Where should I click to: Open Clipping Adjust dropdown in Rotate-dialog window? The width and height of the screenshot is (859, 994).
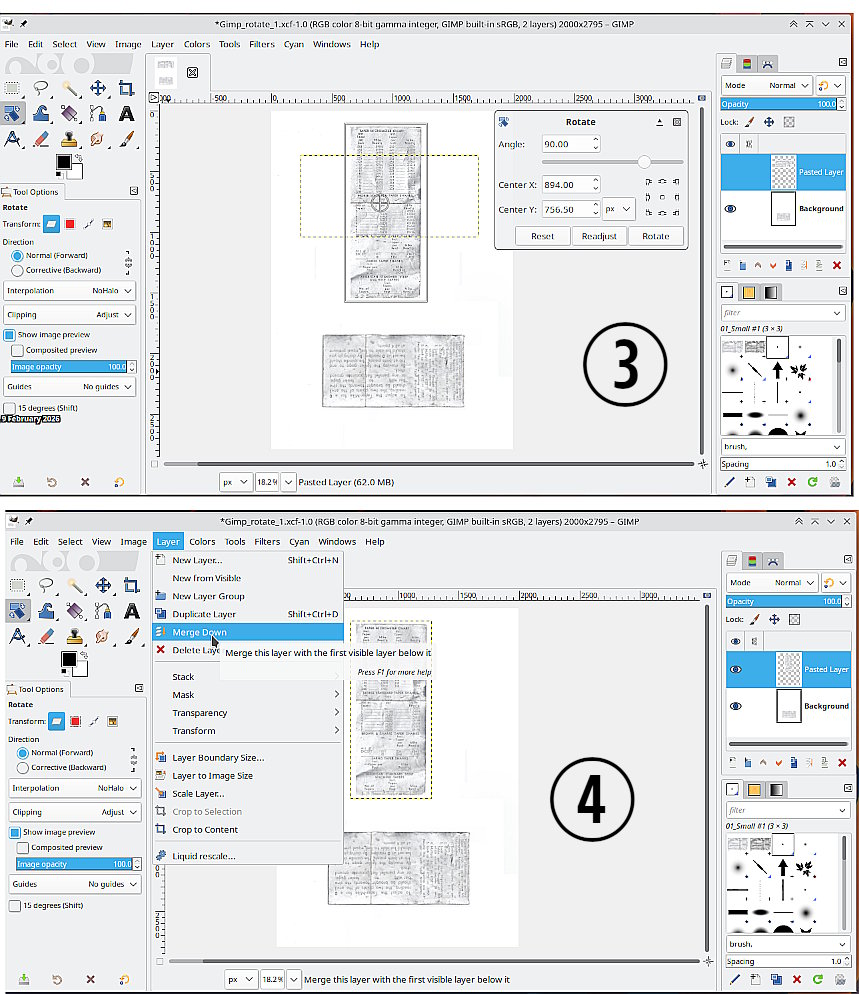69,314
